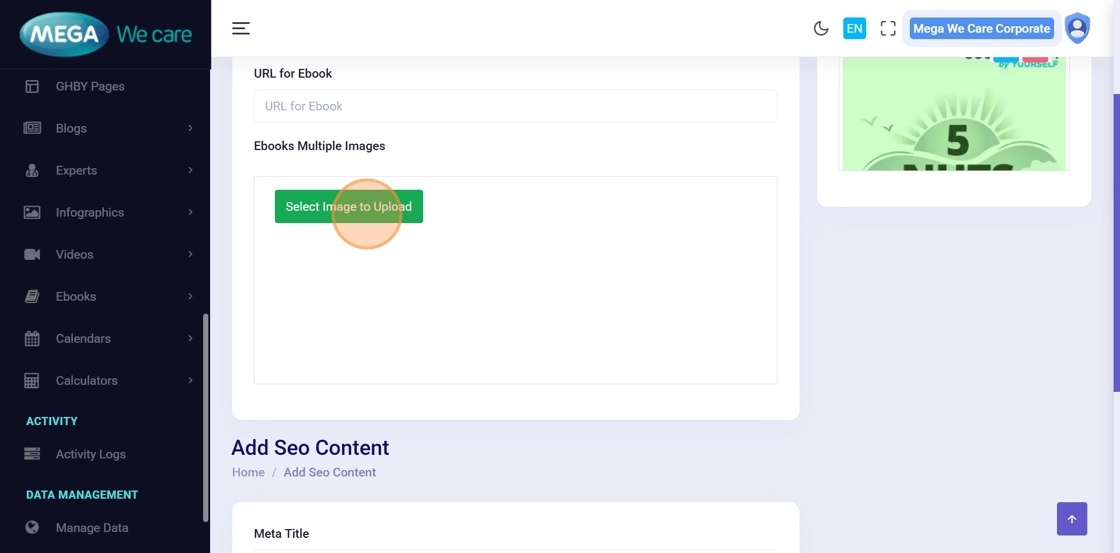Click Home breadcrumb link
Image resolution: width=1120 pixels, height=553 pixels.
click(x=248, y=472)
